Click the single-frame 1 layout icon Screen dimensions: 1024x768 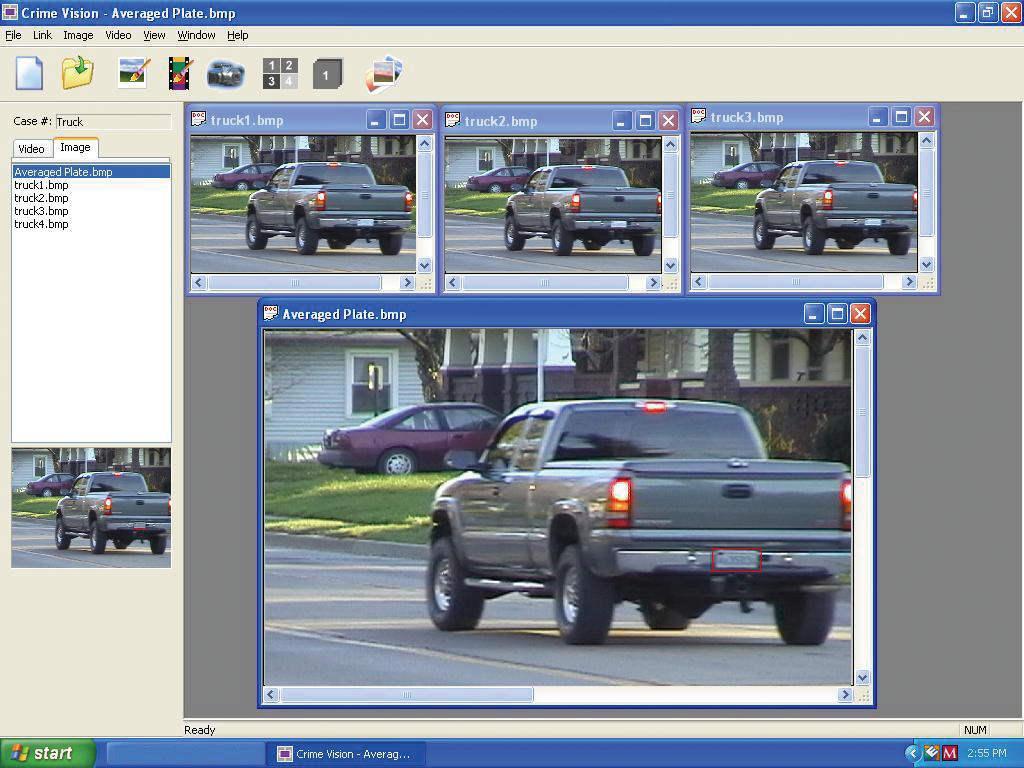pos(326,74)
